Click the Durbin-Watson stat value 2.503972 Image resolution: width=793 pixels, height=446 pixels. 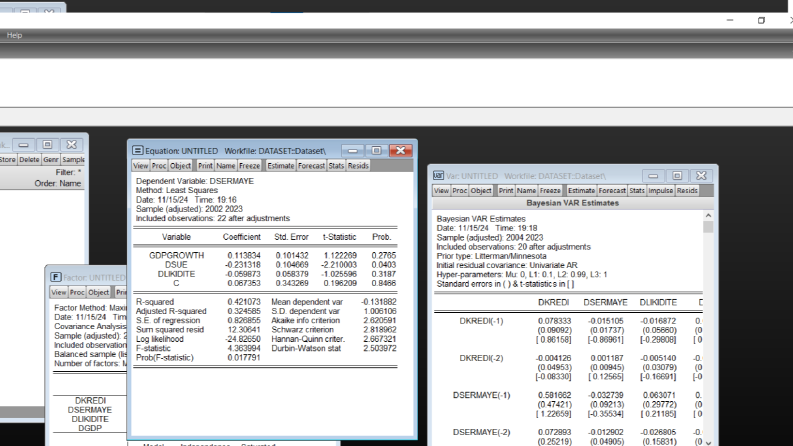[379, 348]
